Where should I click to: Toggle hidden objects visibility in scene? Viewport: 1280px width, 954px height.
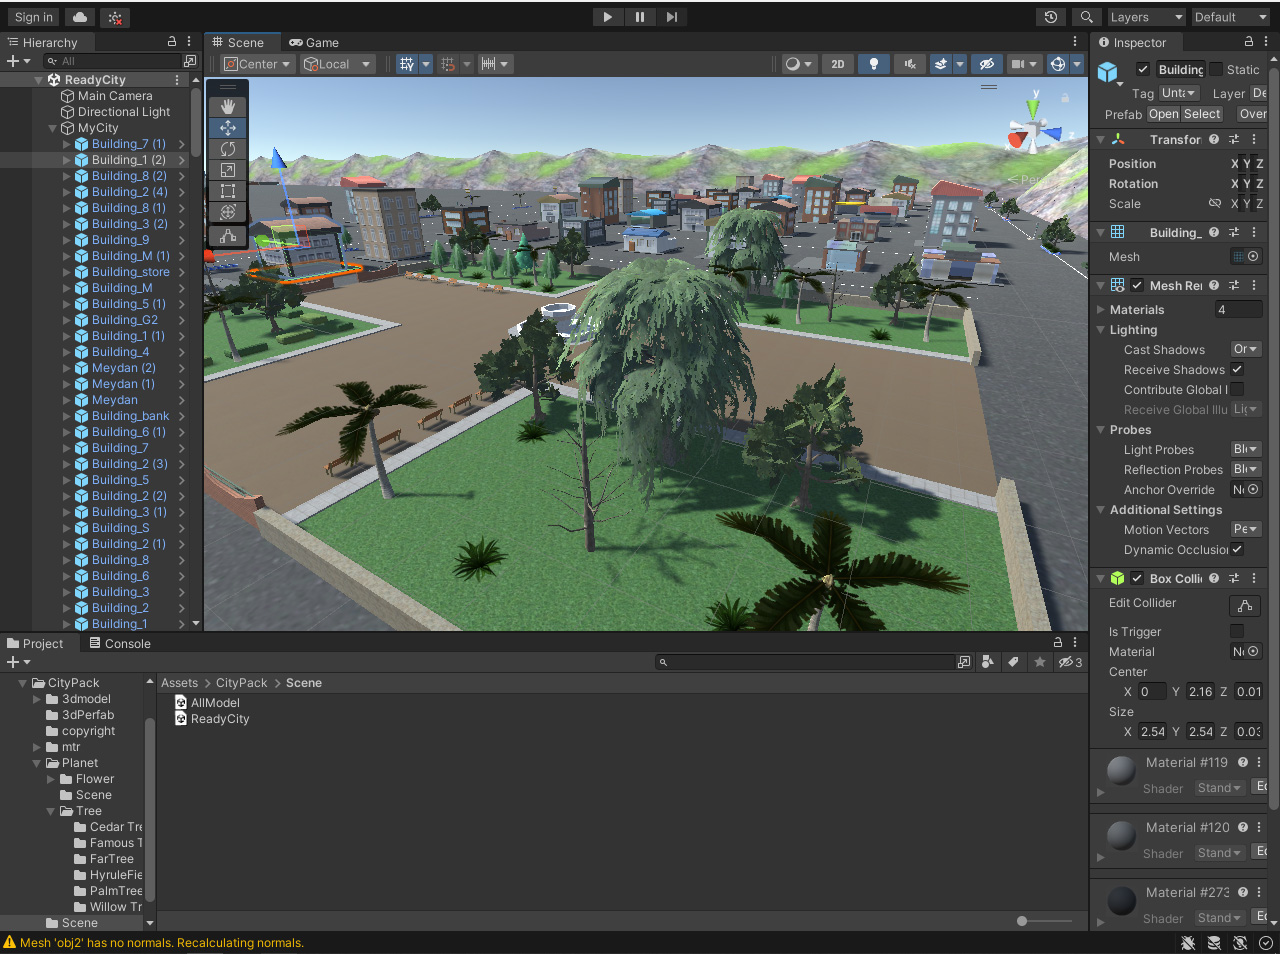(986, 64)
